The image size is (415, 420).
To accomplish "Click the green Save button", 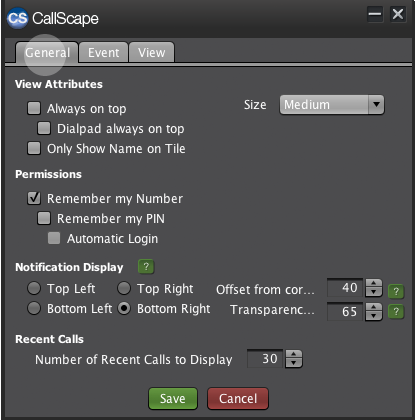I will (x=173, y=398).
